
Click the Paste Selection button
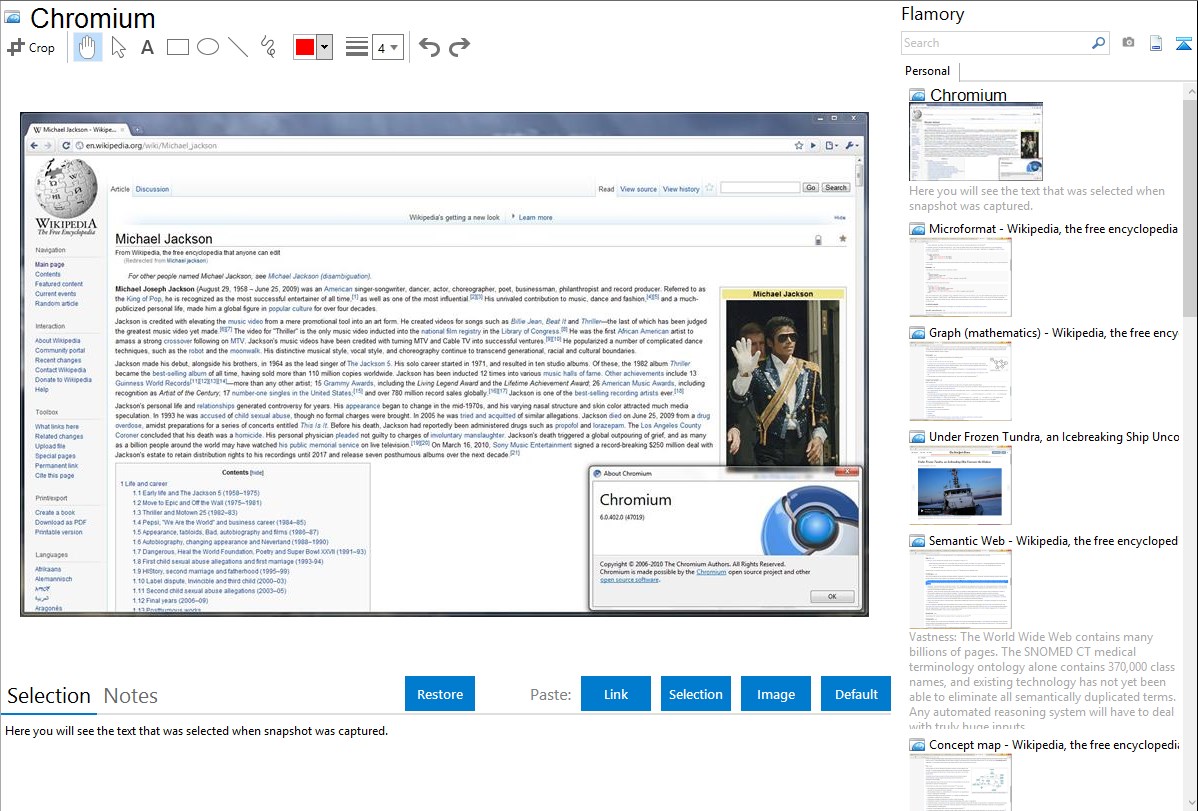(x=695, y=694)
